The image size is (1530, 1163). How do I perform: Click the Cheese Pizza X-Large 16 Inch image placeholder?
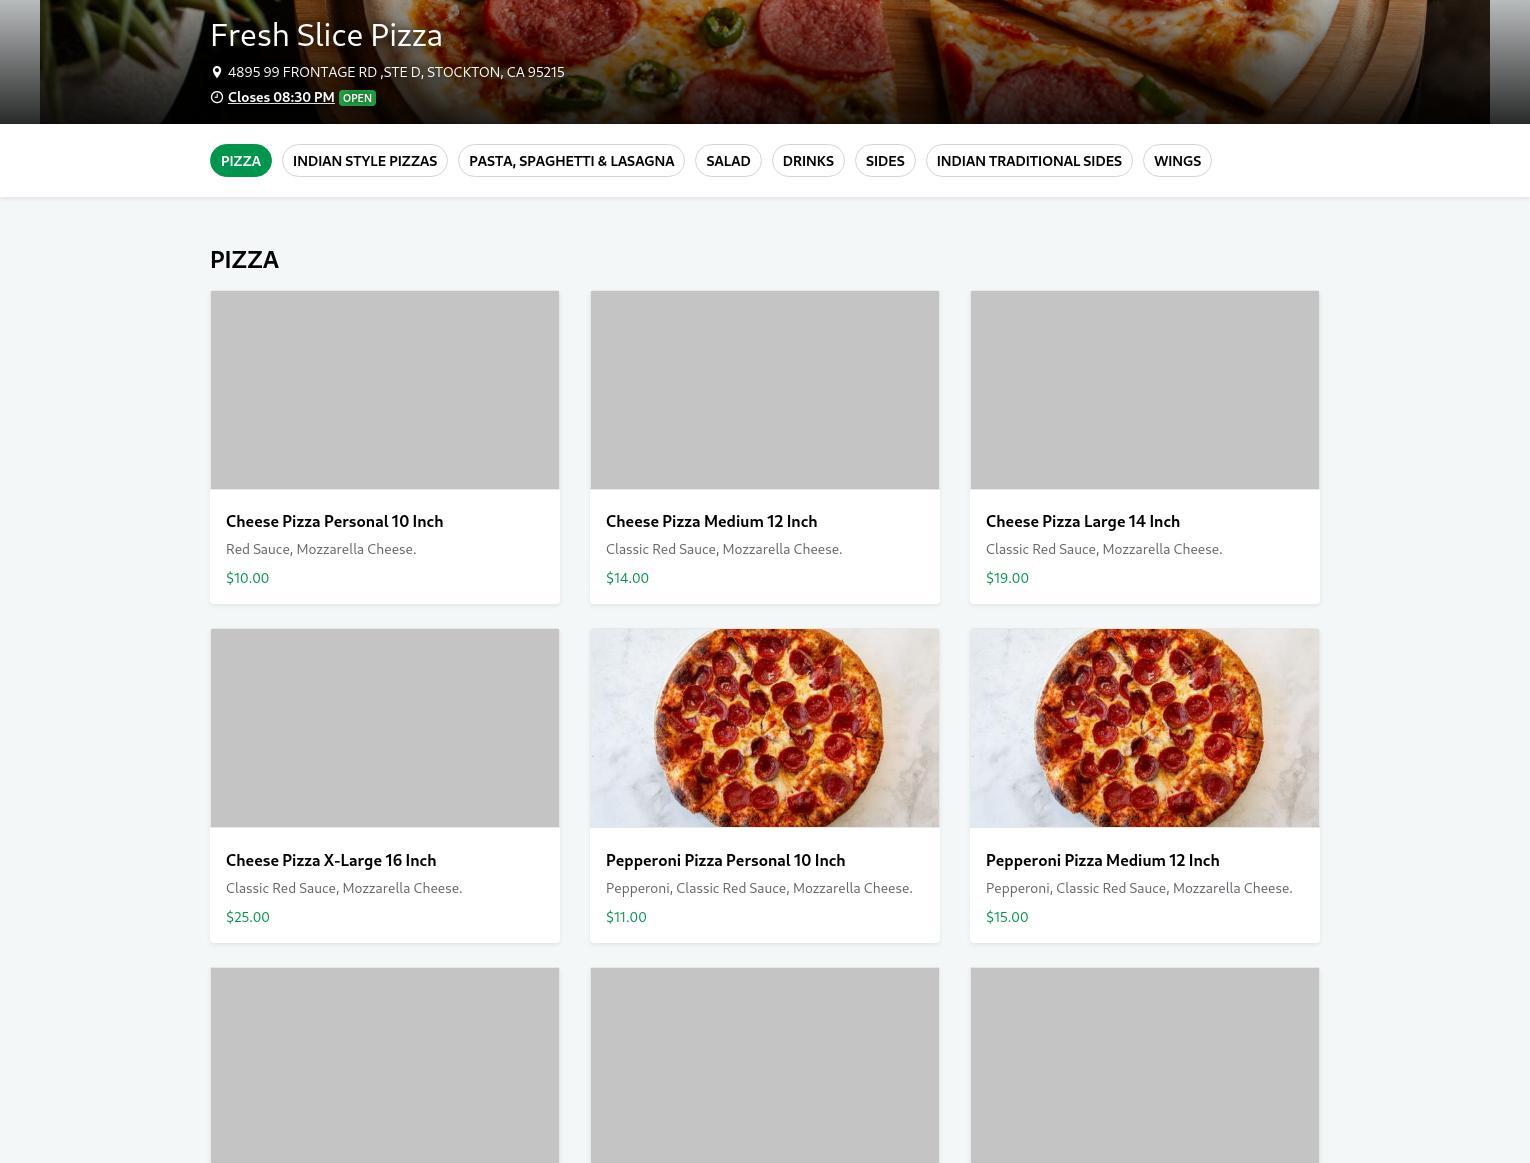(x=385, y=728)
